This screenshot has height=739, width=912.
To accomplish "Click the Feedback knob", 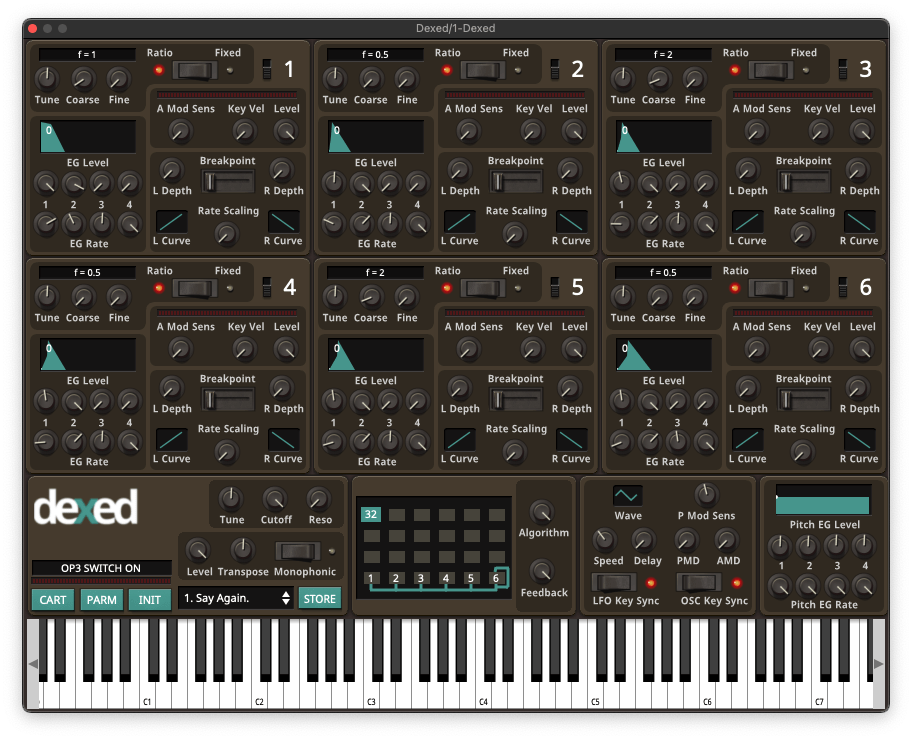I will click(542, 572).
